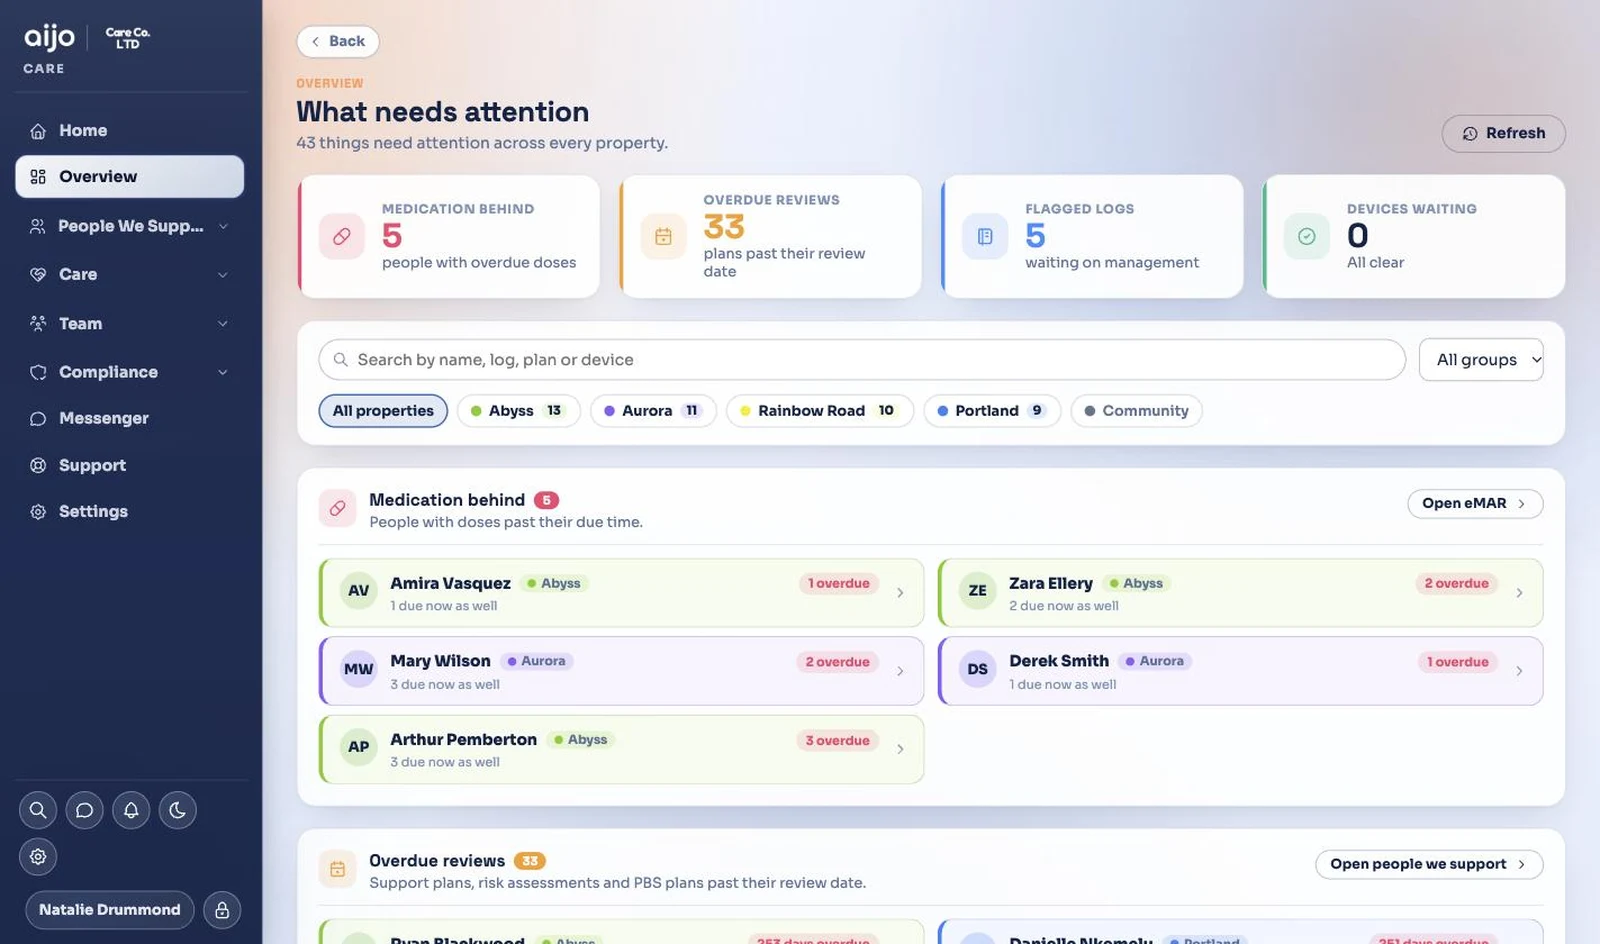
Task: Open Amira Vasquez row chevron
Action: [900, 593]
